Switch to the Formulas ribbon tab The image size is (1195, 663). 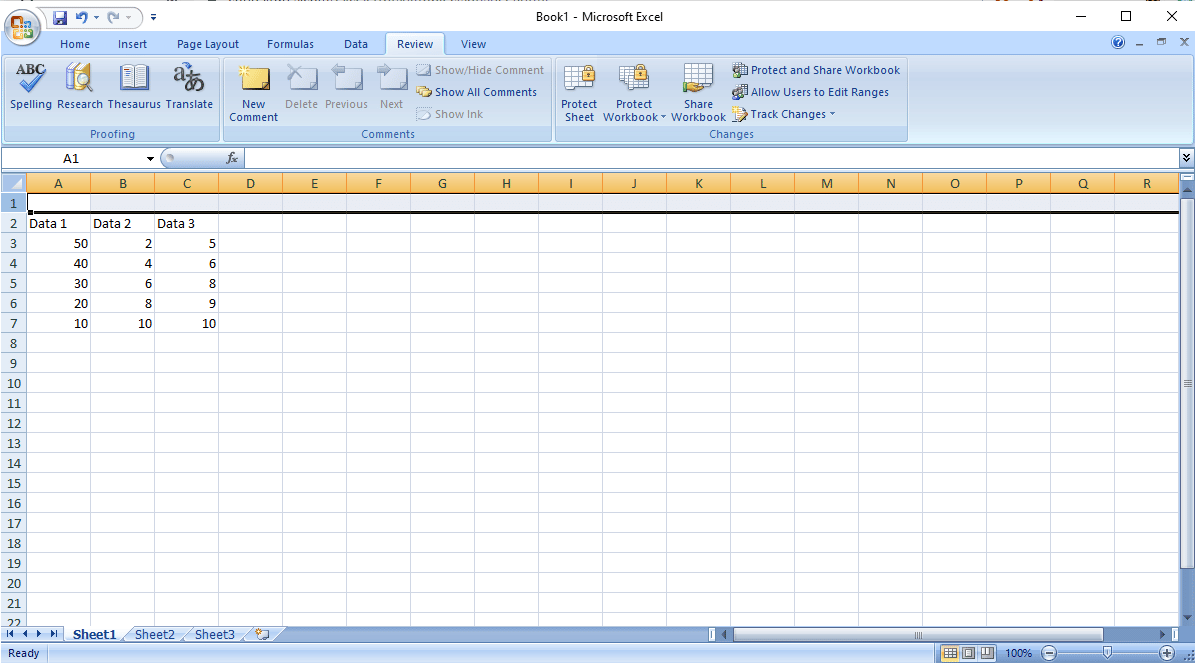(x=290, y=44)
